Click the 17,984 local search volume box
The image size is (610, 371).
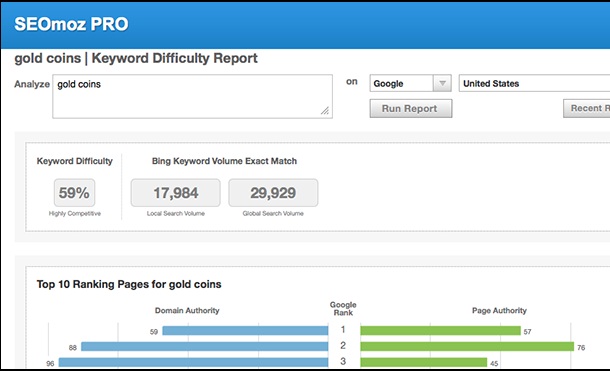[x=175, y=193]
